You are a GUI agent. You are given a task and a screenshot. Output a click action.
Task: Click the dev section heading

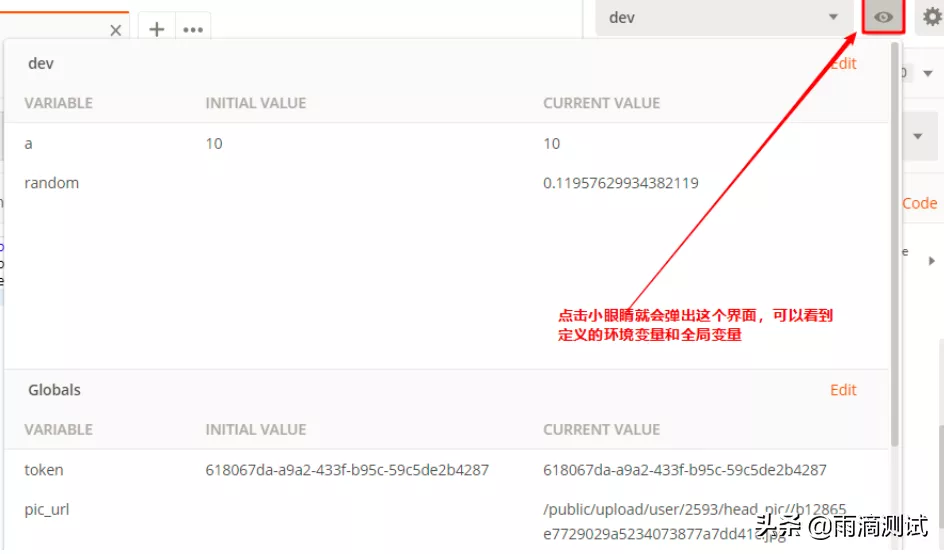click(41, 63)
